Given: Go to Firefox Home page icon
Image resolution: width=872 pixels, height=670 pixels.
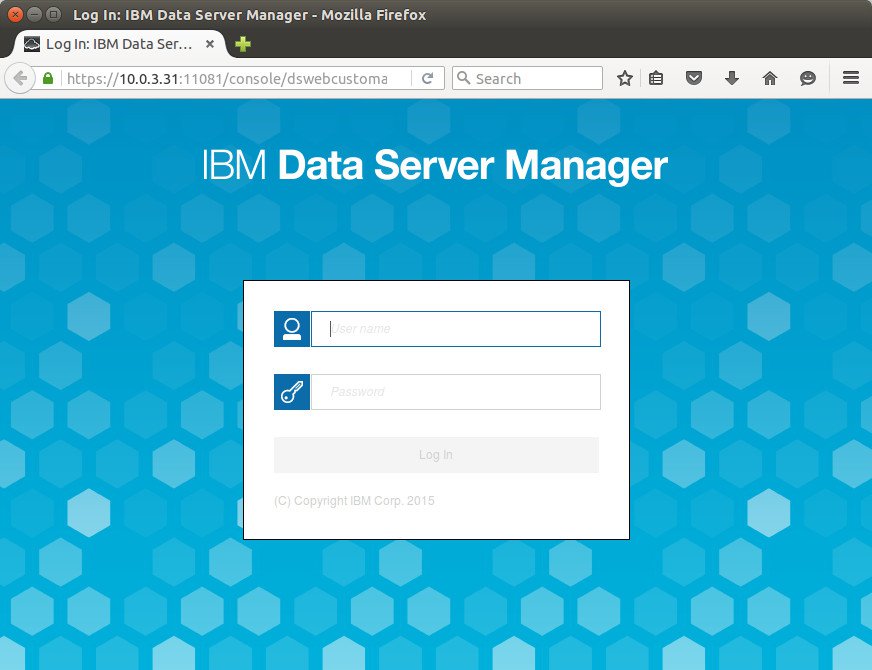Looking at the screenshot, I should pyautogui.click(x=770, y=78).
